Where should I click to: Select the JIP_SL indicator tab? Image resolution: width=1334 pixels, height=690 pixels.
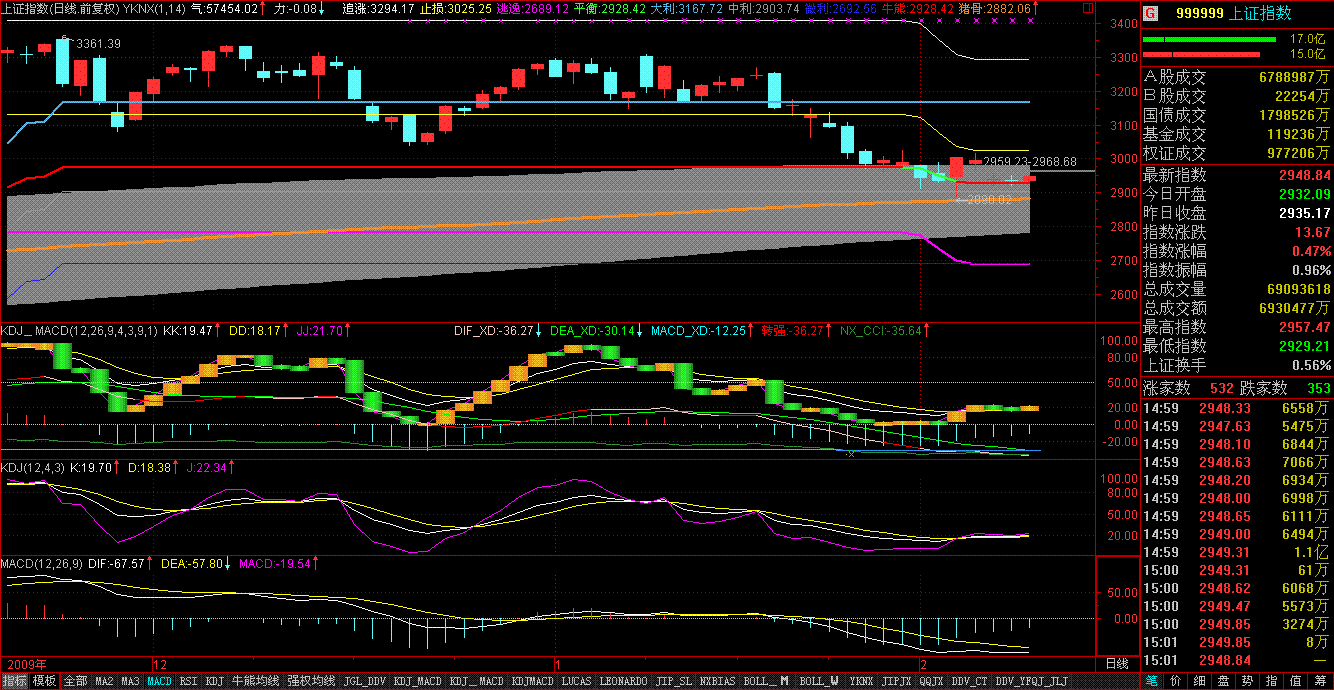(673, 681)
